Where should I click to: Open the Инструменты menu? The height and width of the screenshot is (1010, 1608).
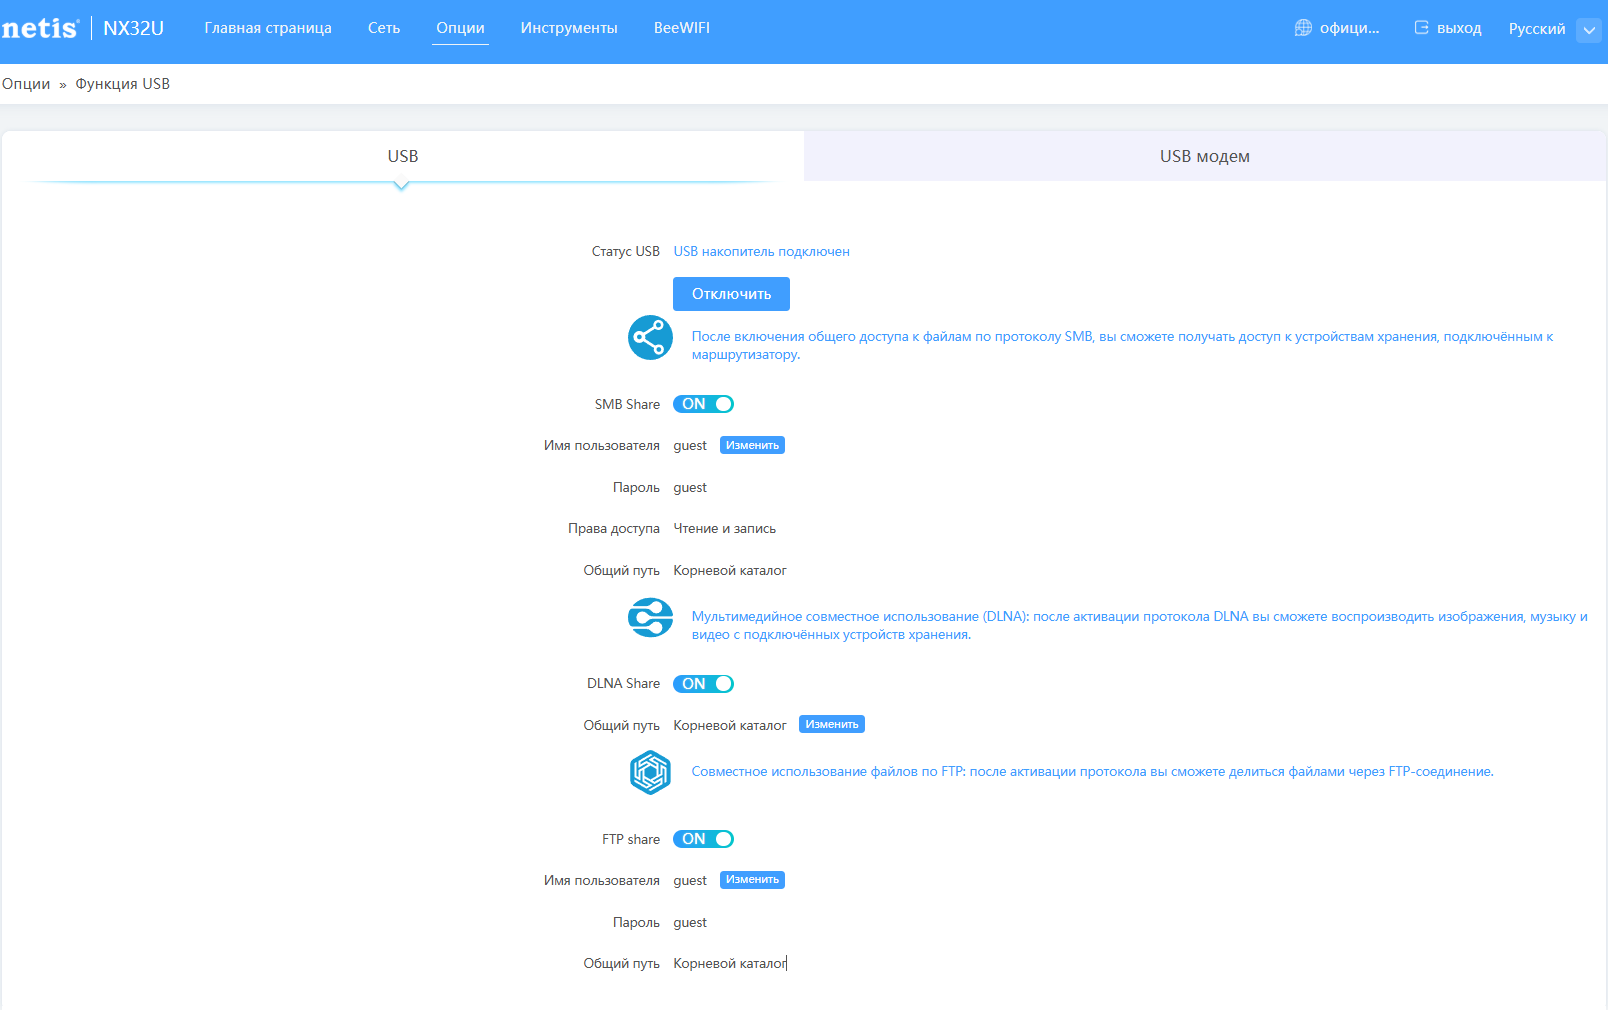(569, 28)
